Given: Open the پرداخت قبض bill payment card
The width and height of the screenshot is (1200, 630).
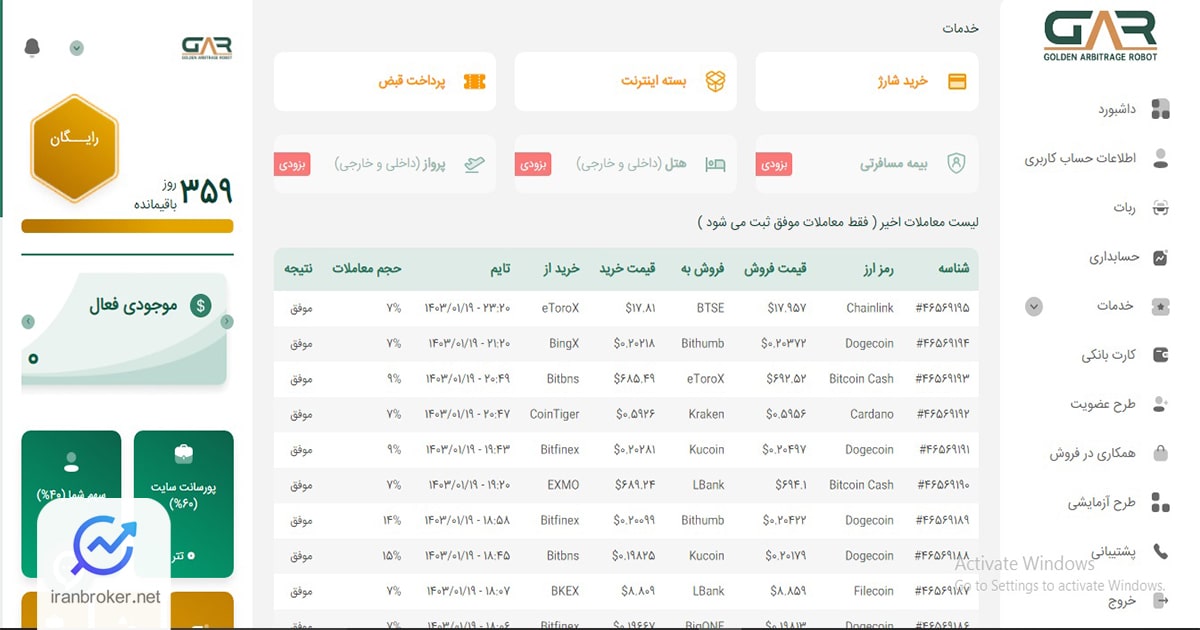Looking at the screenshot, I should [x=385, y=81].
